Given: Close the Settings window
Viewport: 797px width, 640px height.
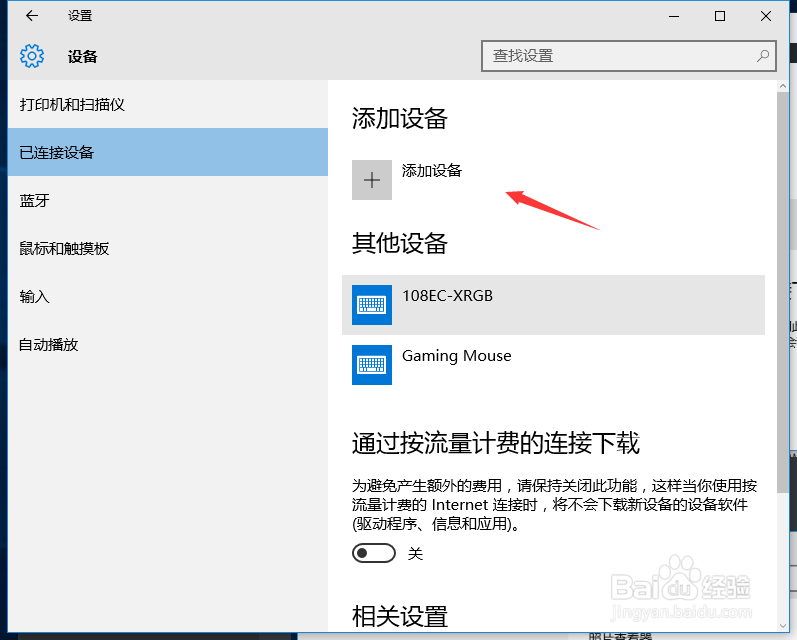Looking at the screenshot, I should pos(766,16).
